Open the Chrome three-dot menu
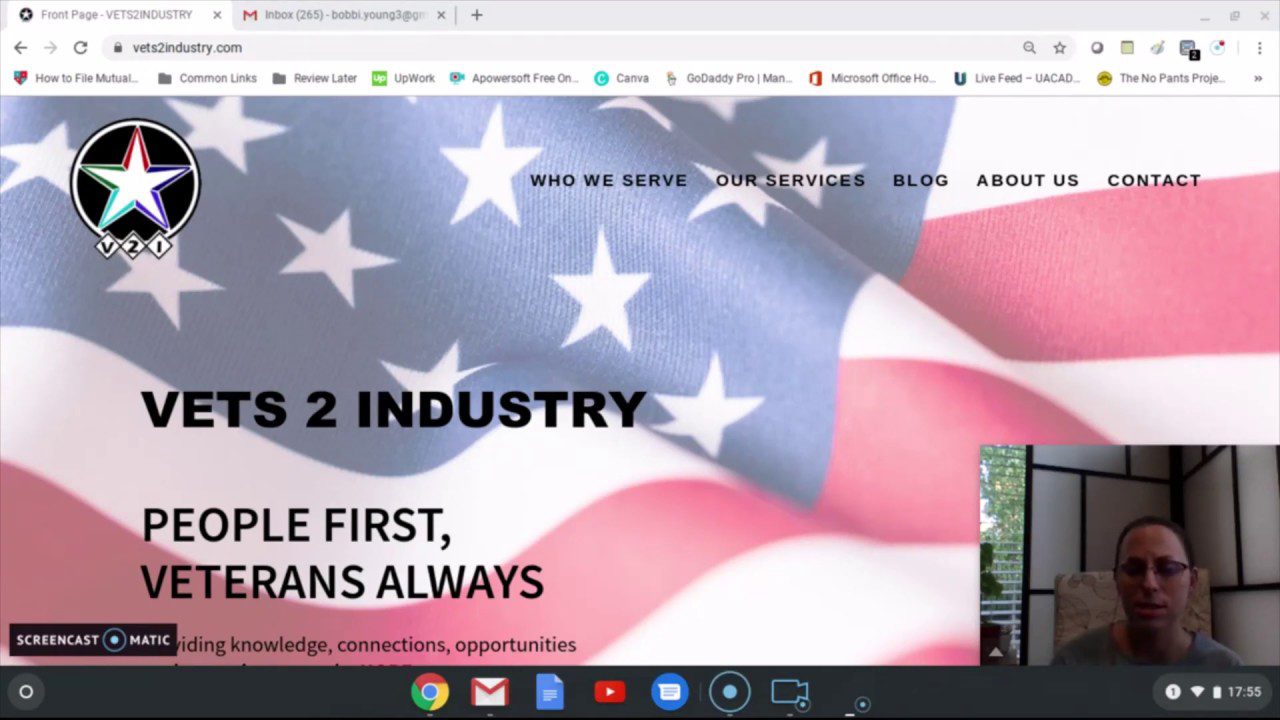The image size is (1280, 720). [x=1260, y=47]
